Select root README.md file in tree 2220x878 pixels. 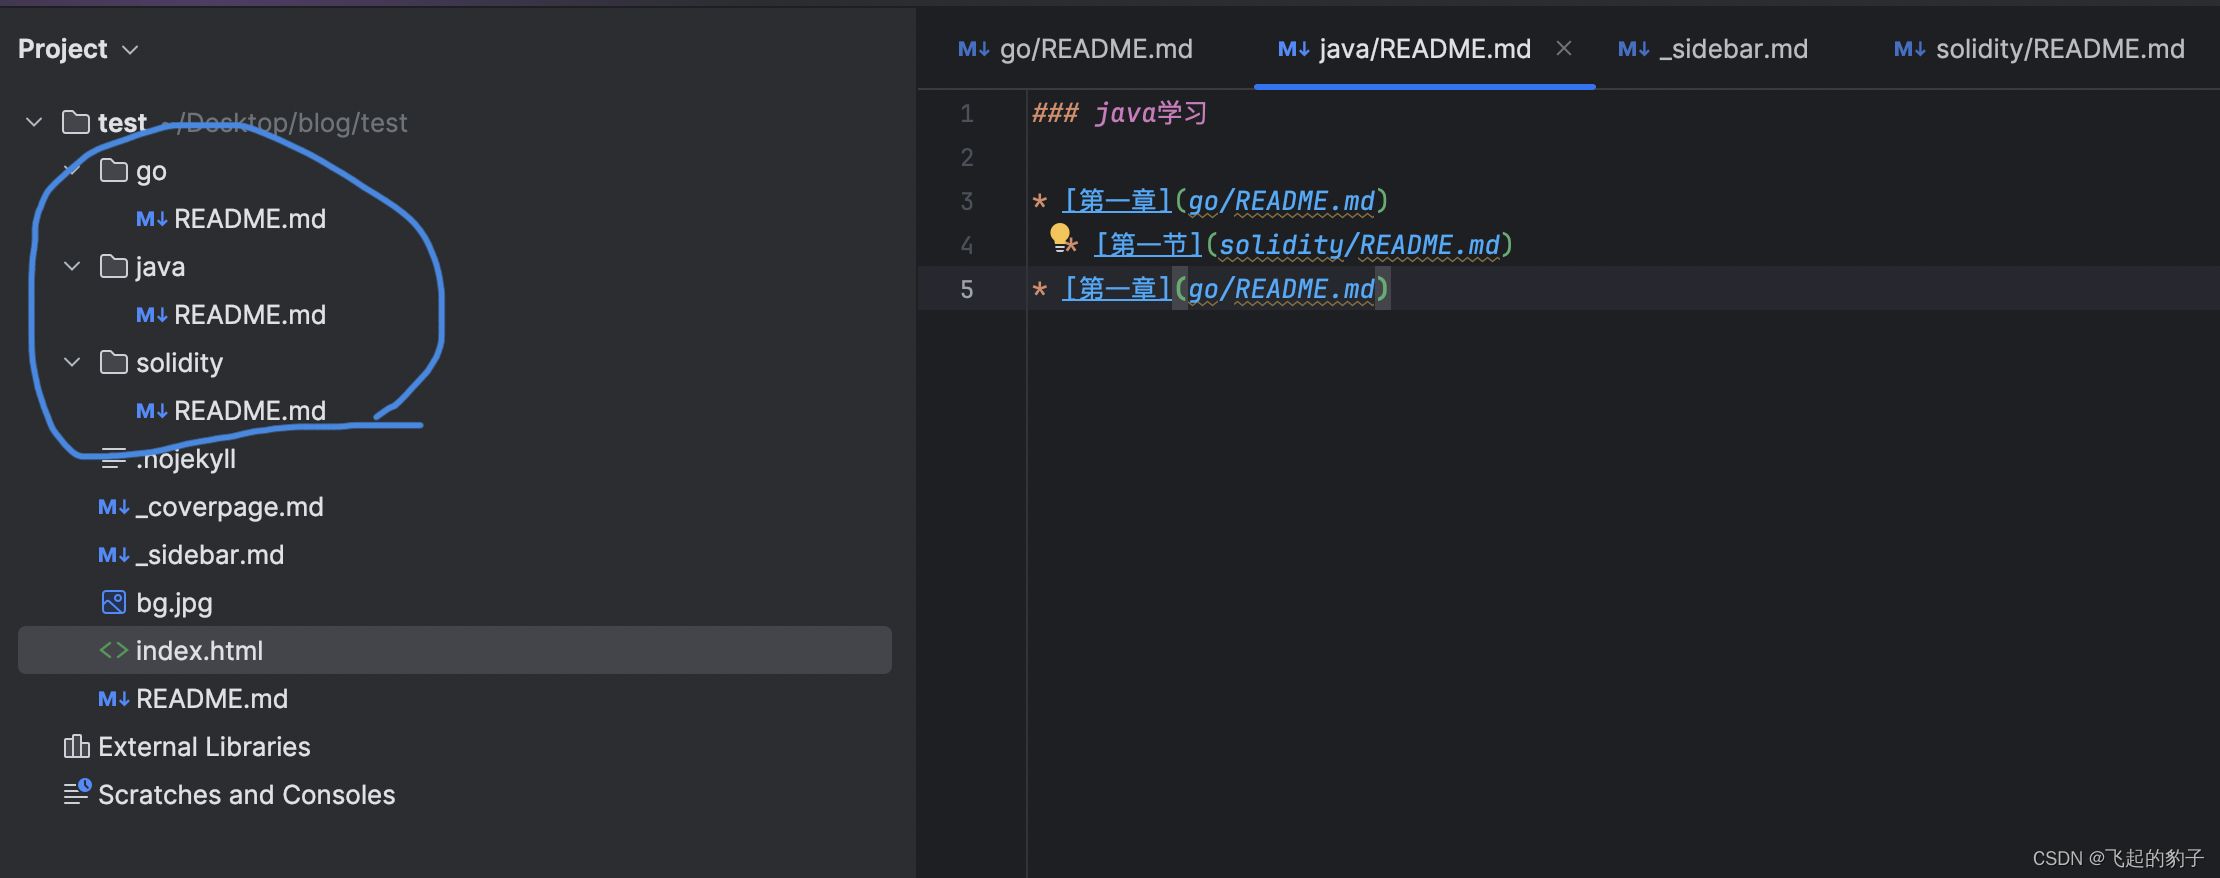pyautogui.click(x=212, y=699)
